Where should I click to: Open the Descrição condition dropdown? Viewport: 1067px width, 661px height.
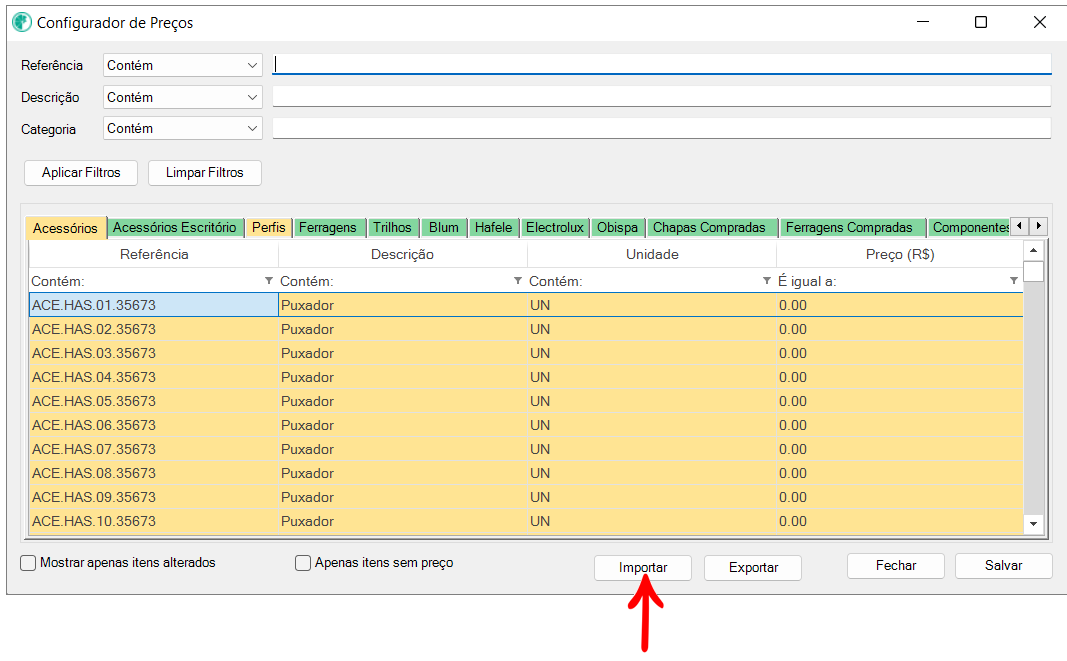(182, 97)
